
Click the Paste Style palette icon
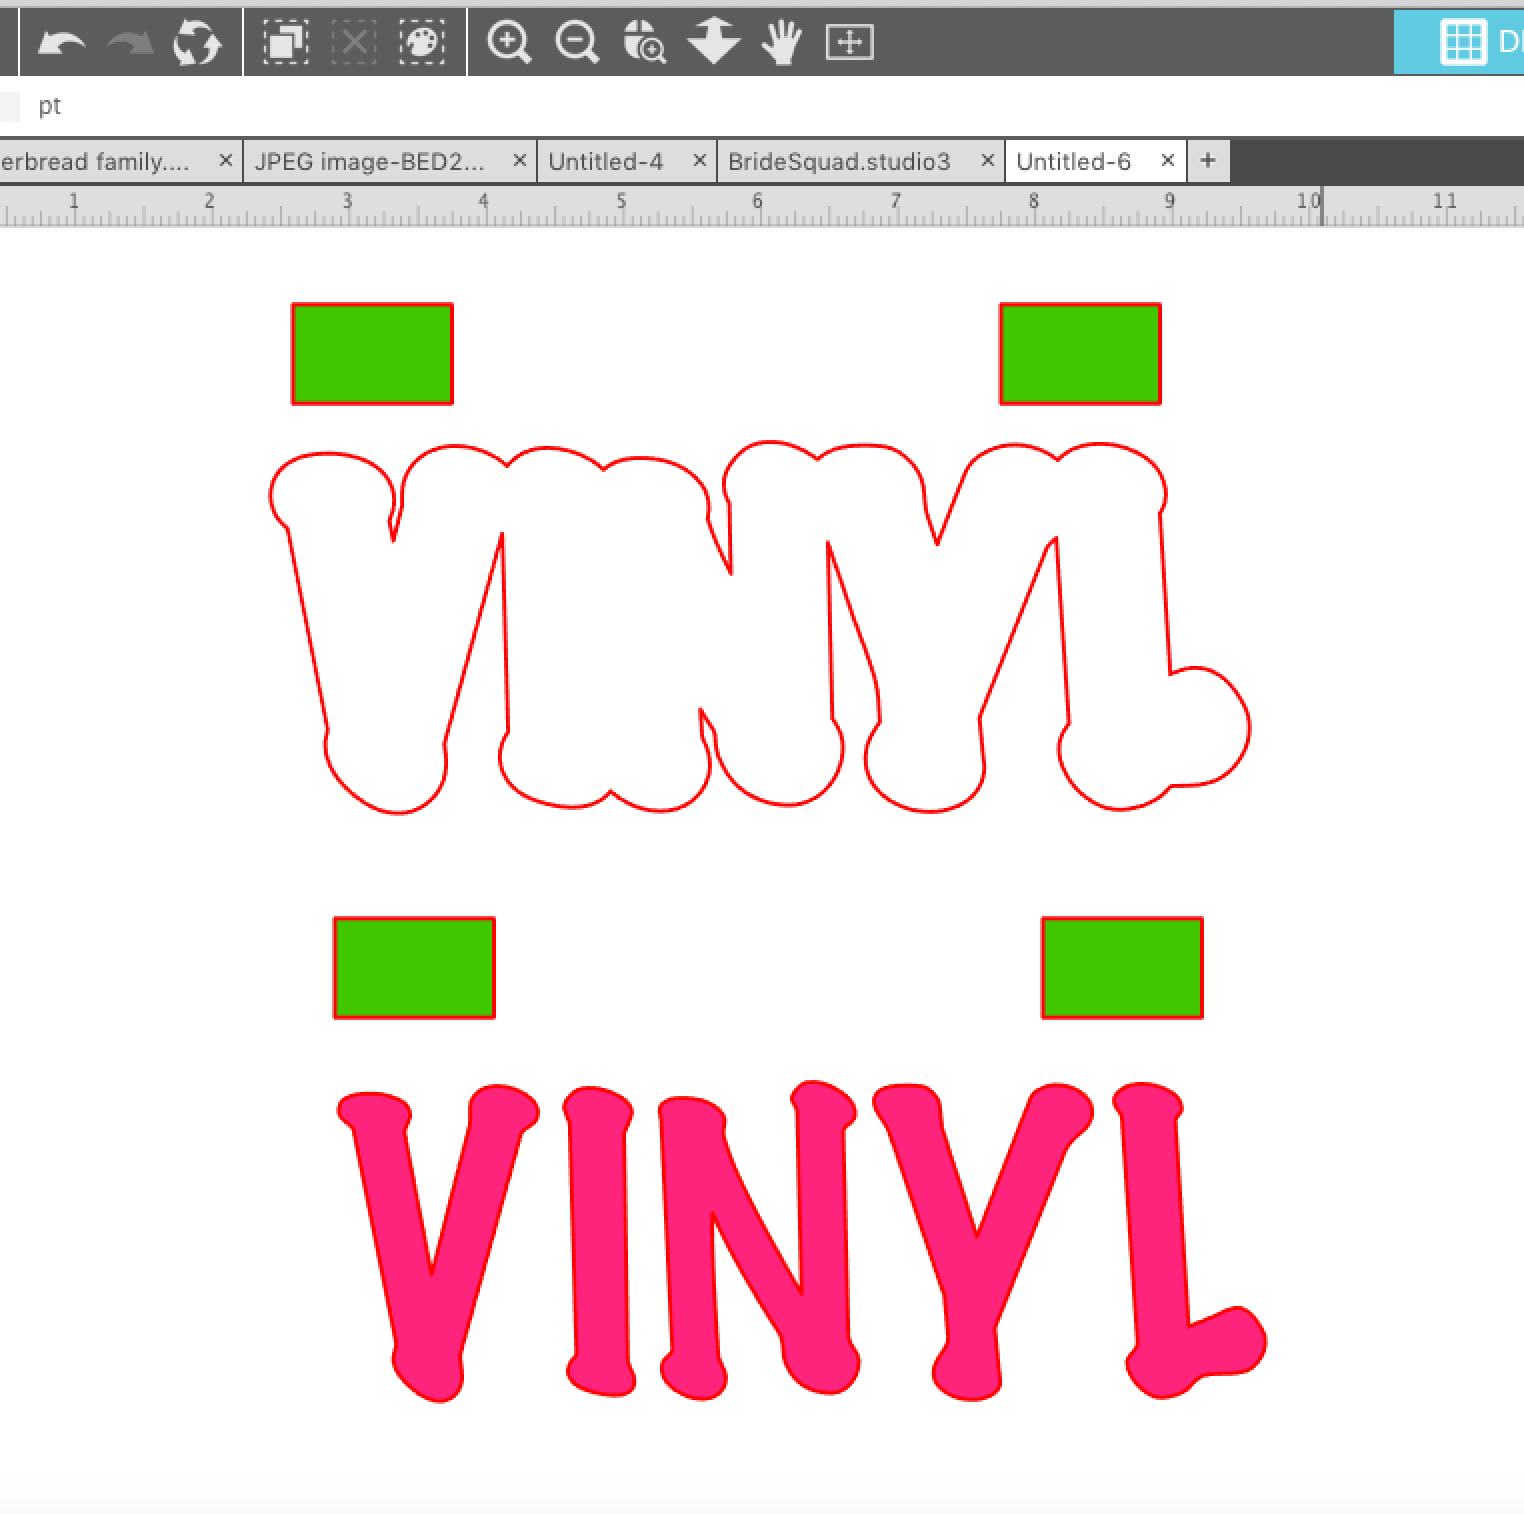click(421, 42)
